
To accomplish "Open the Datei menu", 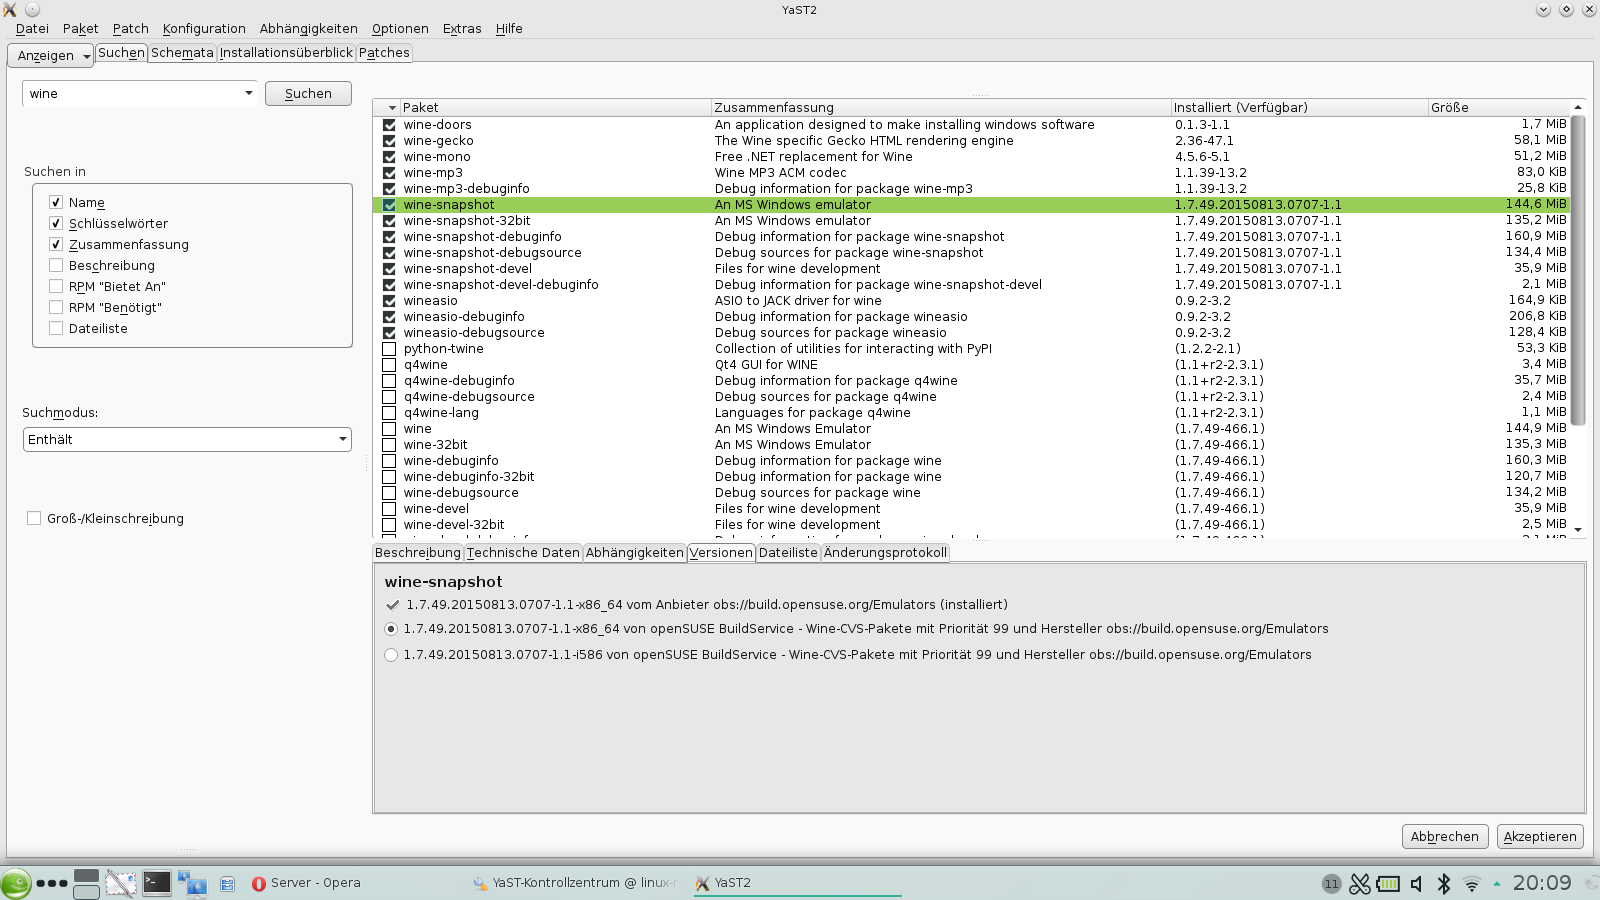I will 32,28.
